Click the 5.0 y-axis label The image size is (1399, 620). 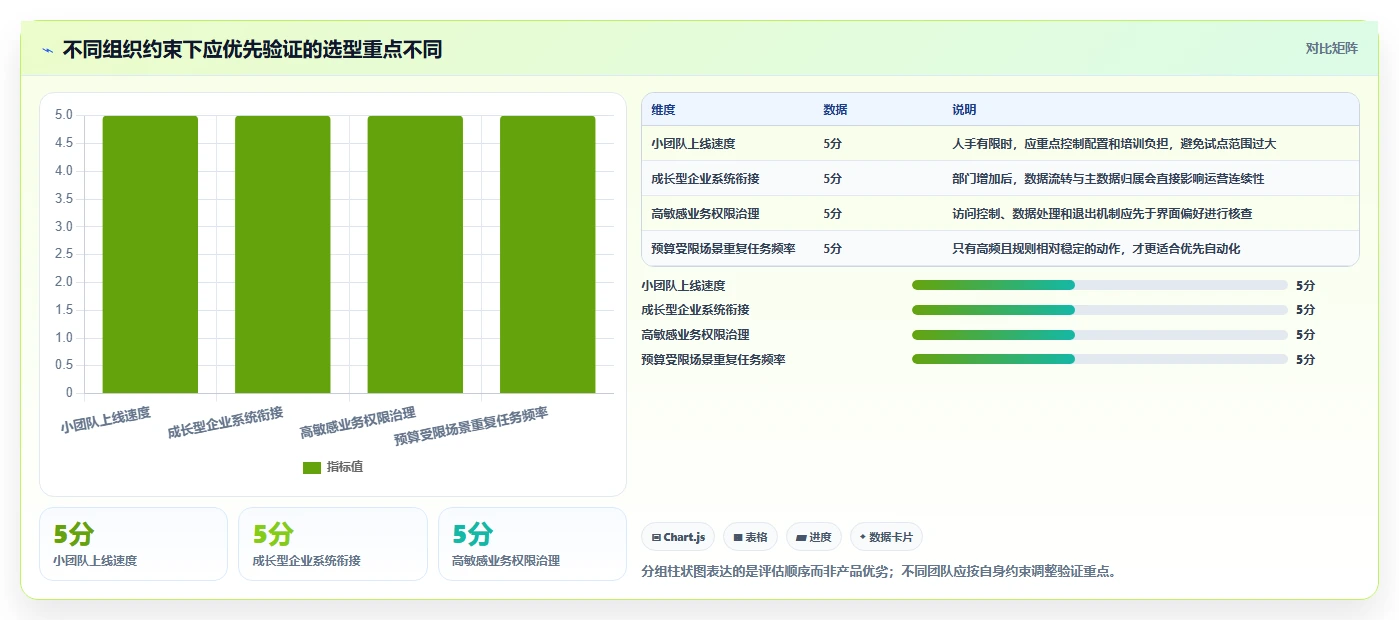(x=63, y=115)
